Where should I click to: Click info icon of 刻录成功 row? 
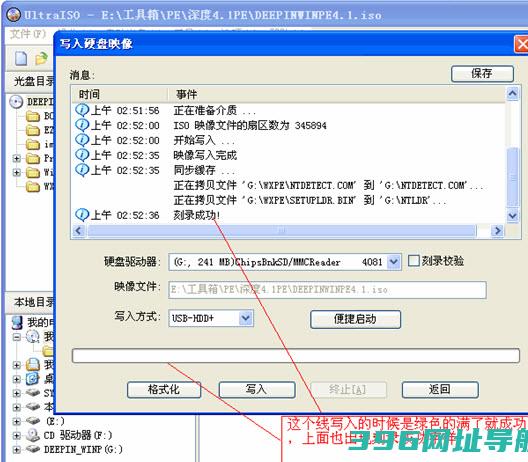82,215
